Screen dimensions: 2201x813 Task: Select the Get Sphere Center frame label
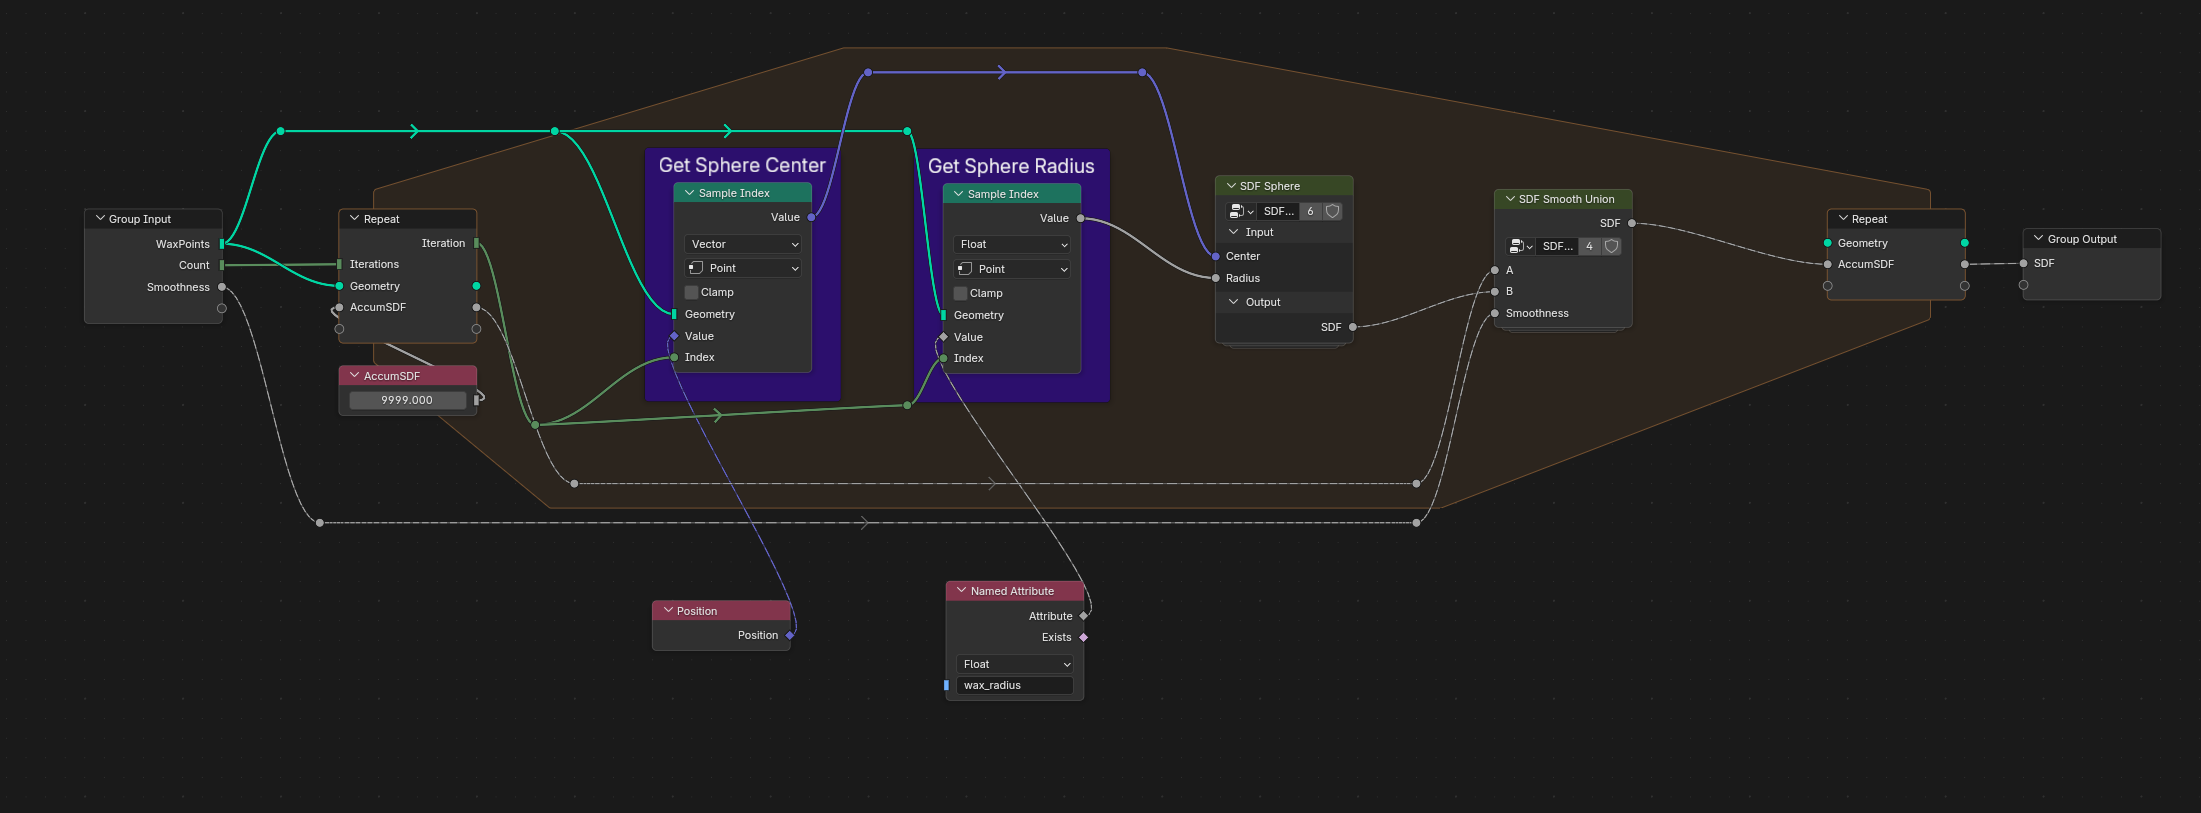pos(742,165)
